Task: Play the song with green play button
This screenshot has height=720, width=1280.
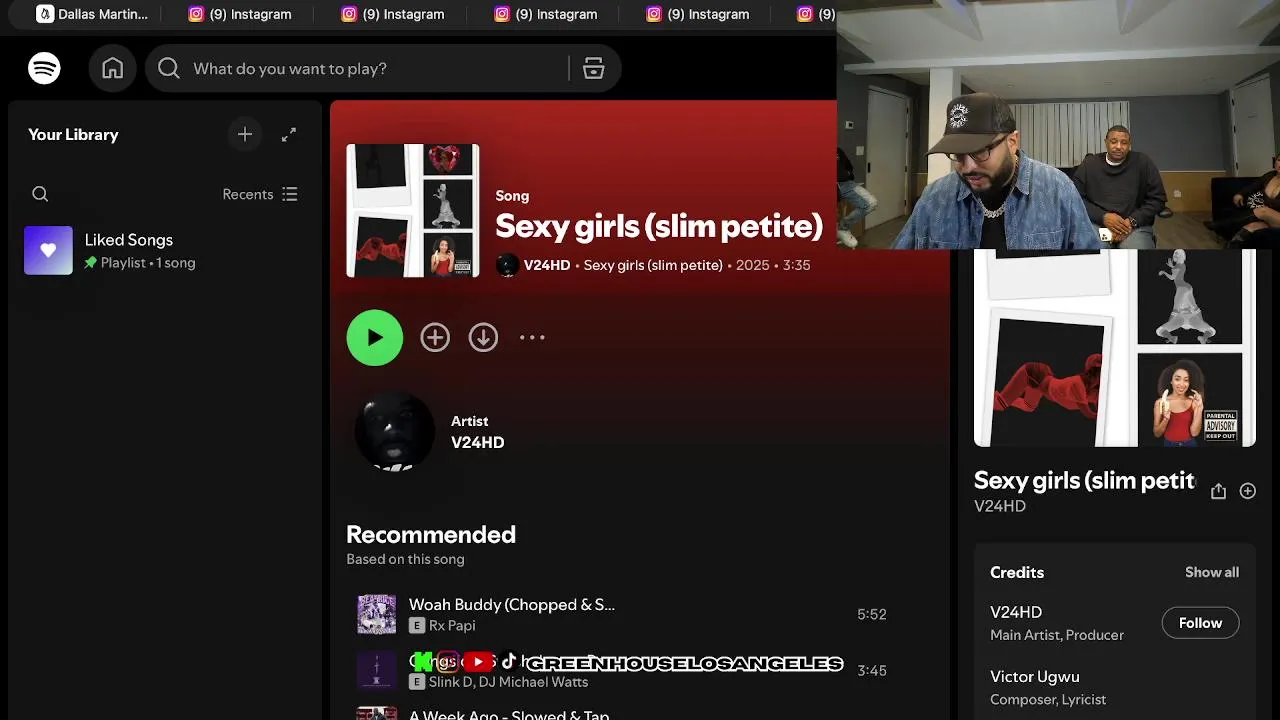Action: tap(375, 338)
